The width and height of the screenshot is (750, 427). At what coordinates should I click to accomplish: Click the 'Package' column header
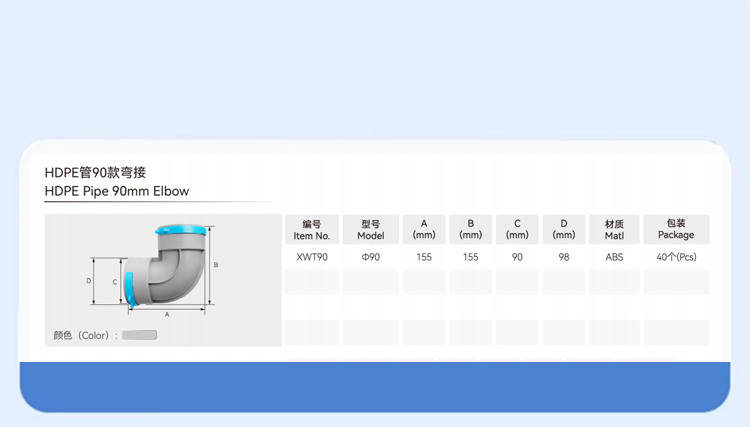(x=676, y=230)
